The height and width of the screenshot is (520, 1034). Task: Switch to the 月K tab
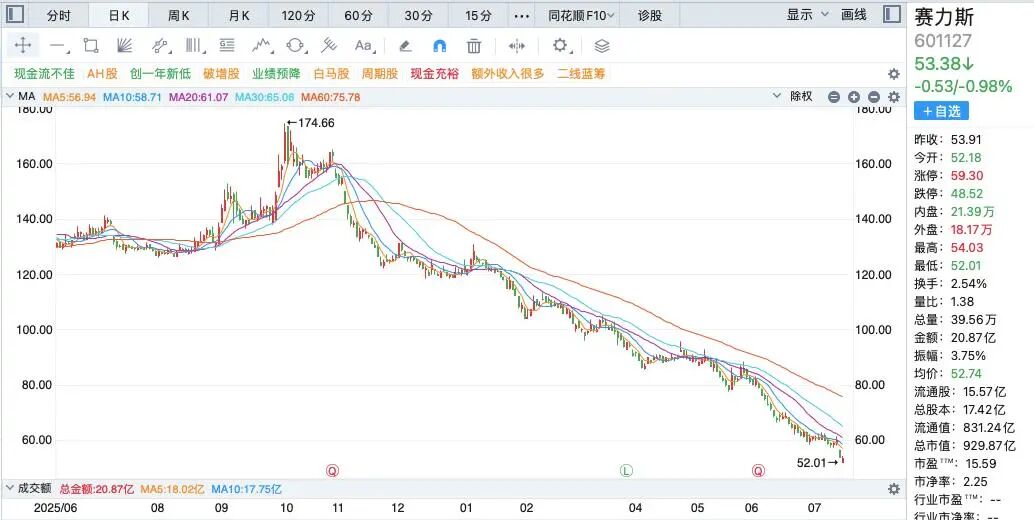239,15
